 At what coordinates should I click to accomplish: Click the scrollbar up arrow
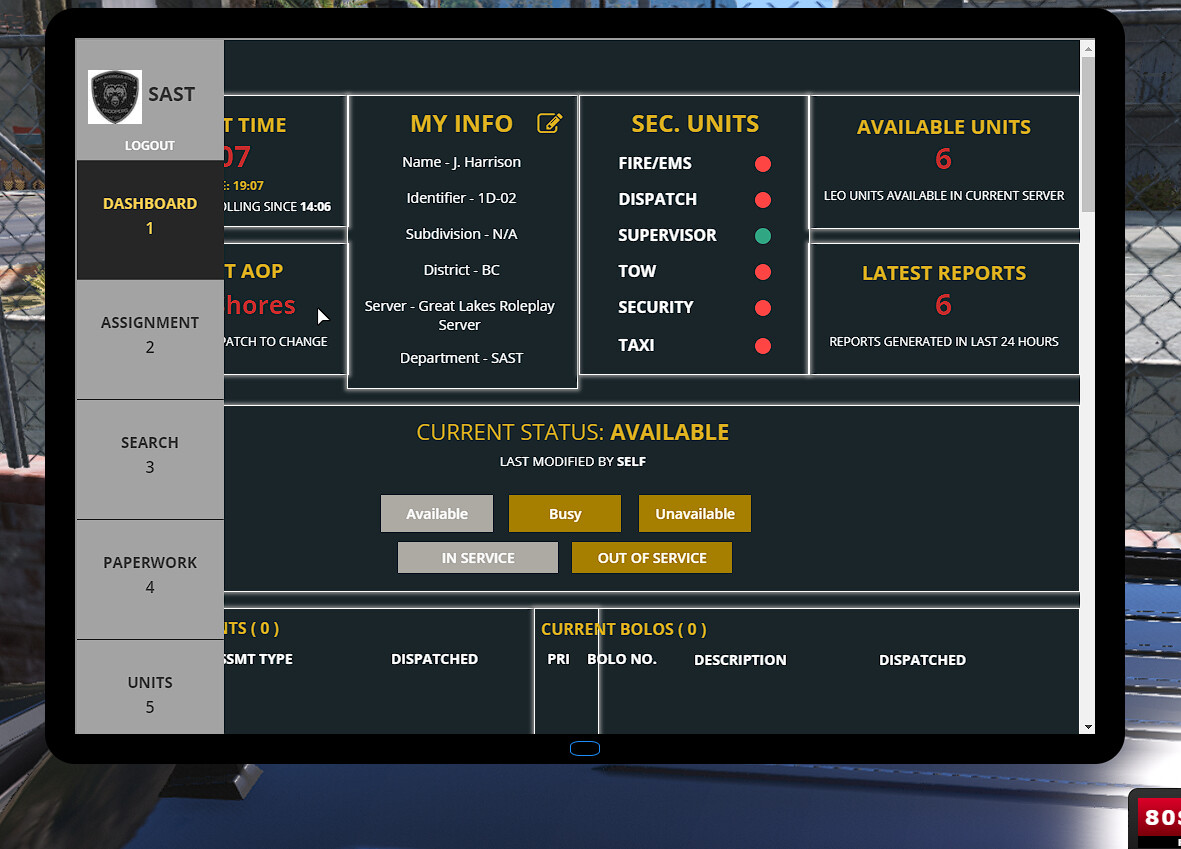tap(1088, 47)
